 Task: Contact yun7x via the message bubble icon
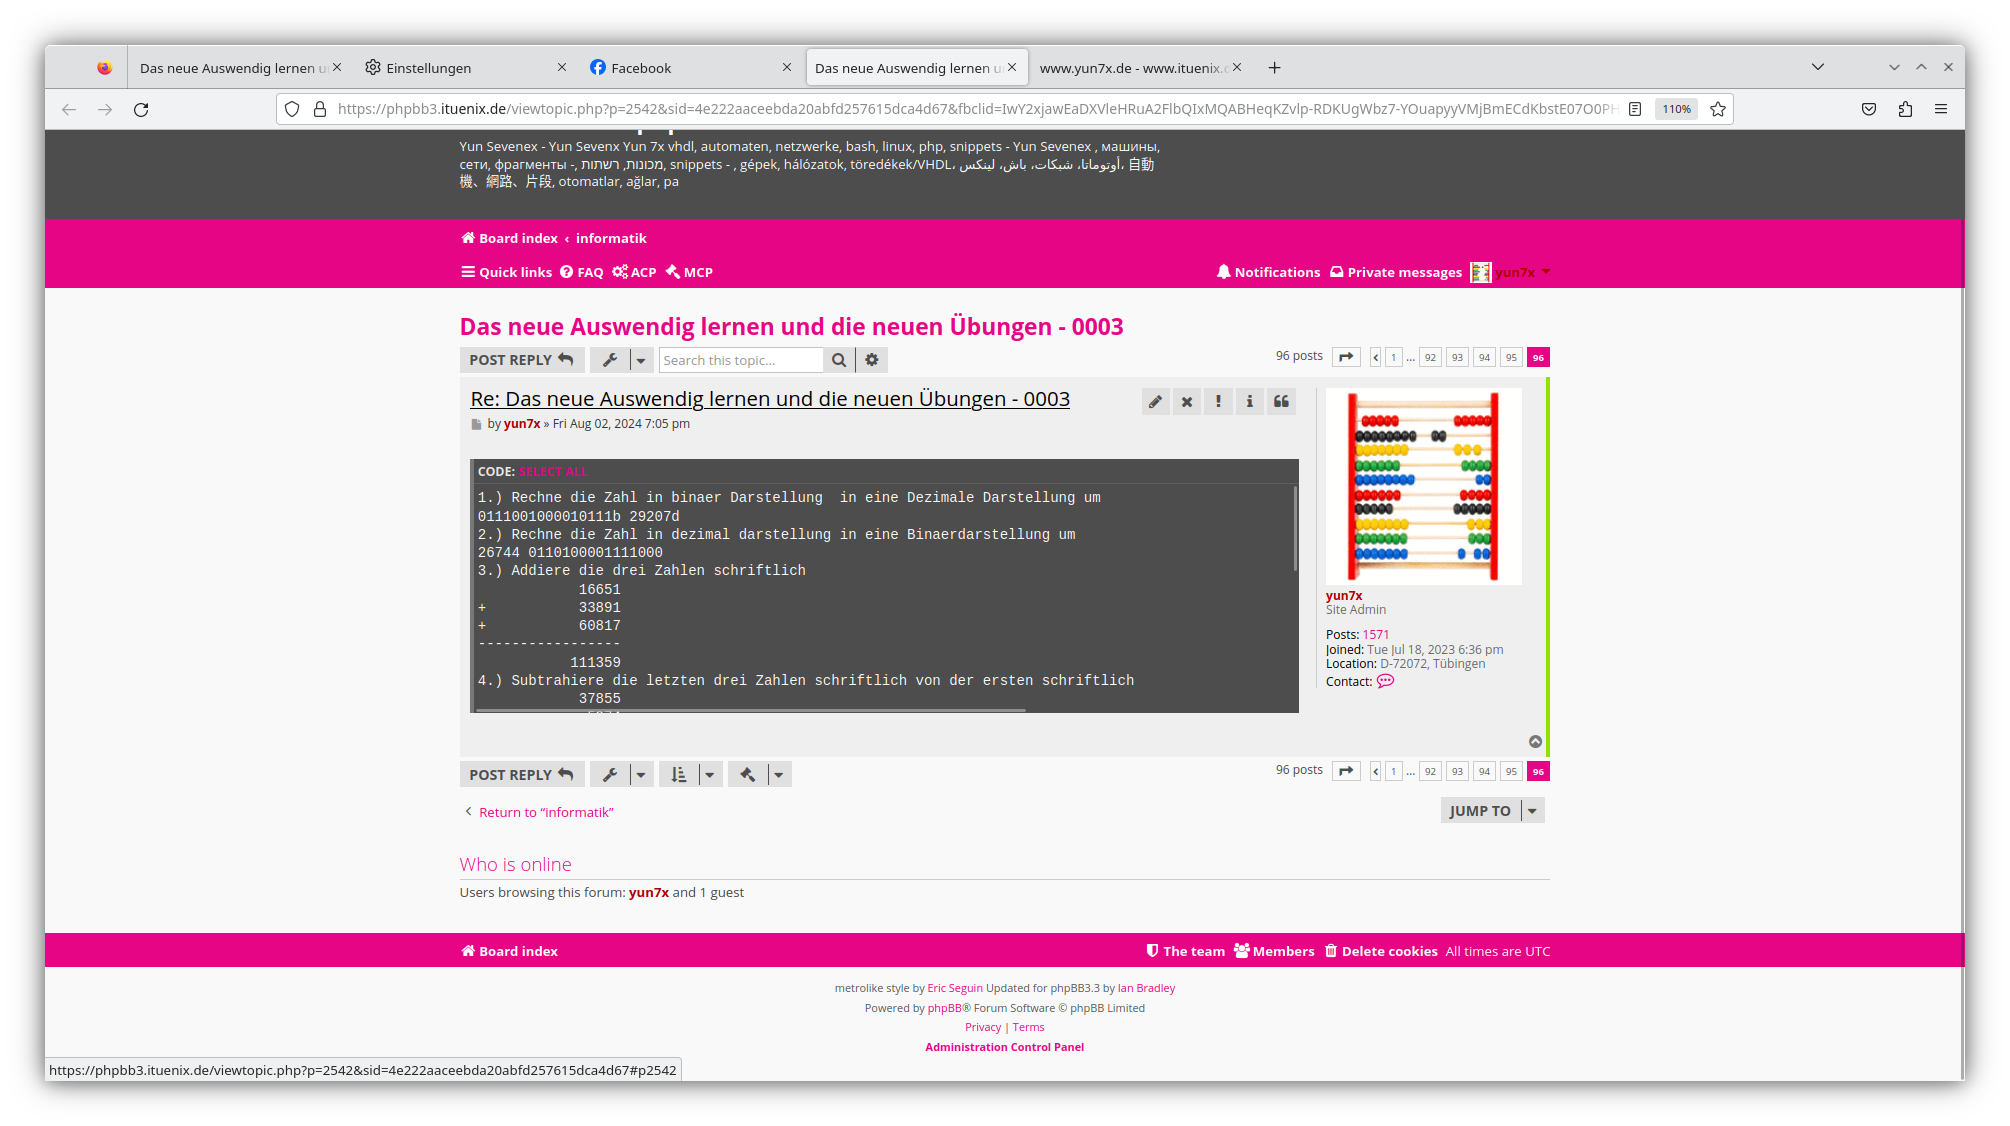(x=1385, y=681)
